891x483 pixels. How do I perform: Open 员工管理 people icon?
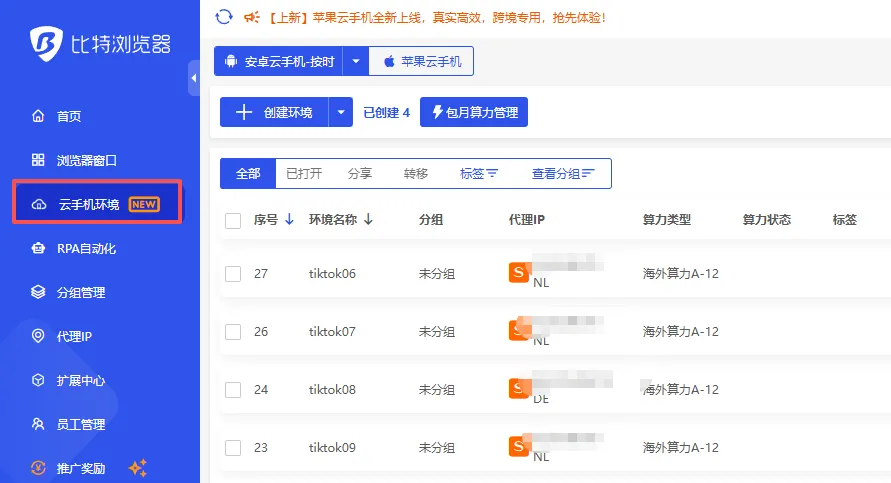coord(38,424)
